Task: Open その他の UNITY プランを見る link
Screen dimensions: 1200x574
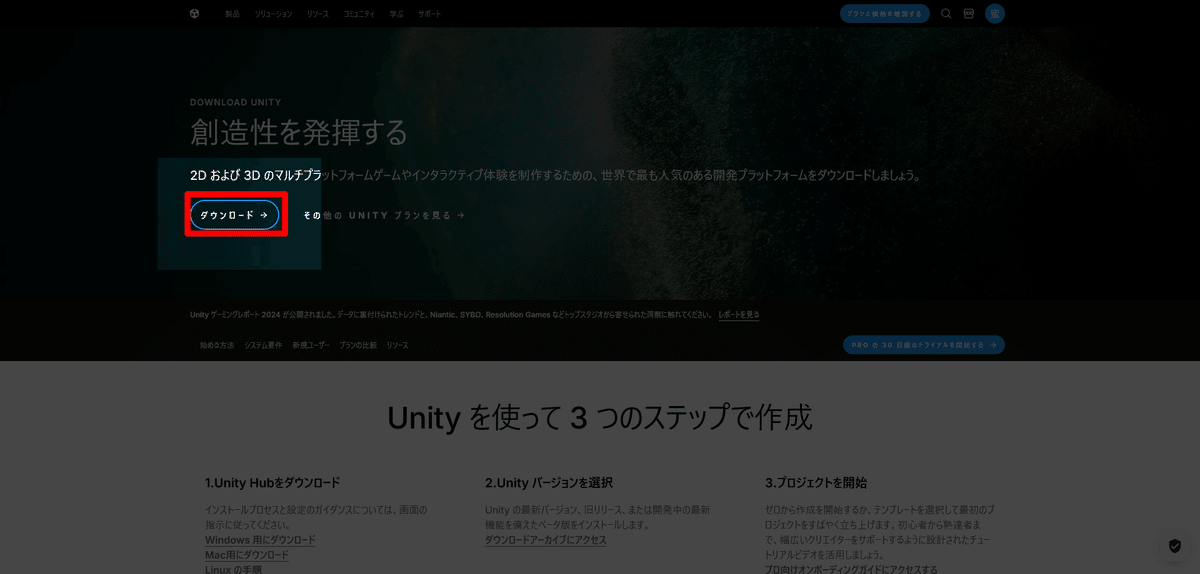Action: pyautogui.click(x=384, y=215)
